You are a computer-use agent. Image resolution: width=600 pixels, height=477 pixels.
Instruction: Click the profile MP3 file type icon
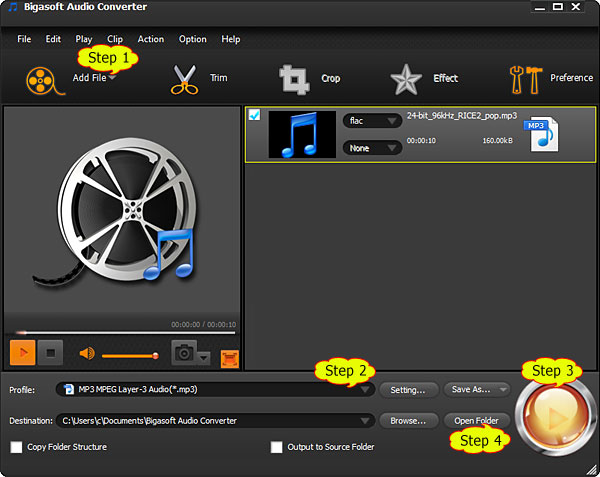click(x=69, y=389)
